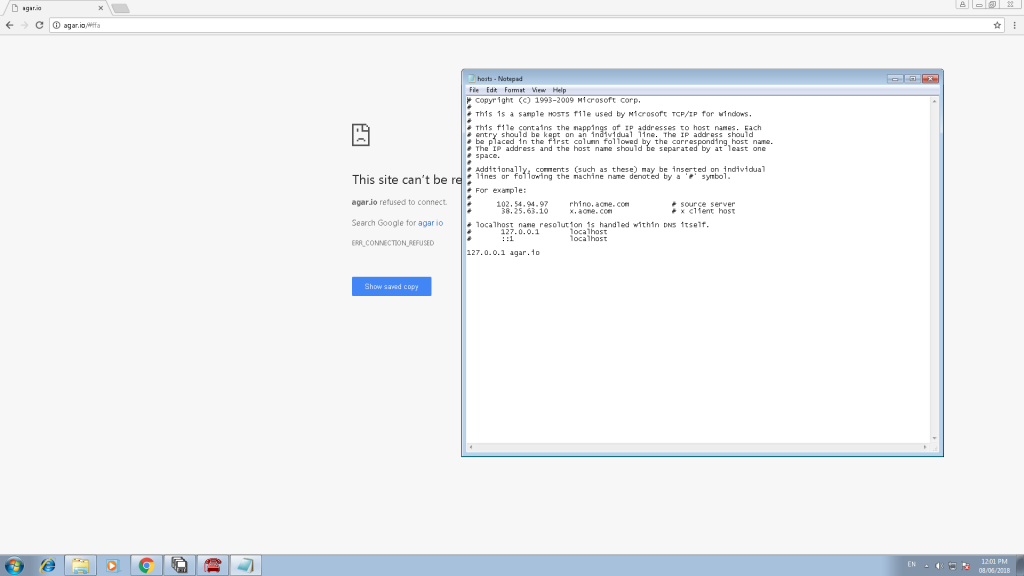The width and height of the screenshot is (1024, 576).
Task: Open the stacked monitors taskbar app
Action: (179, 566)
